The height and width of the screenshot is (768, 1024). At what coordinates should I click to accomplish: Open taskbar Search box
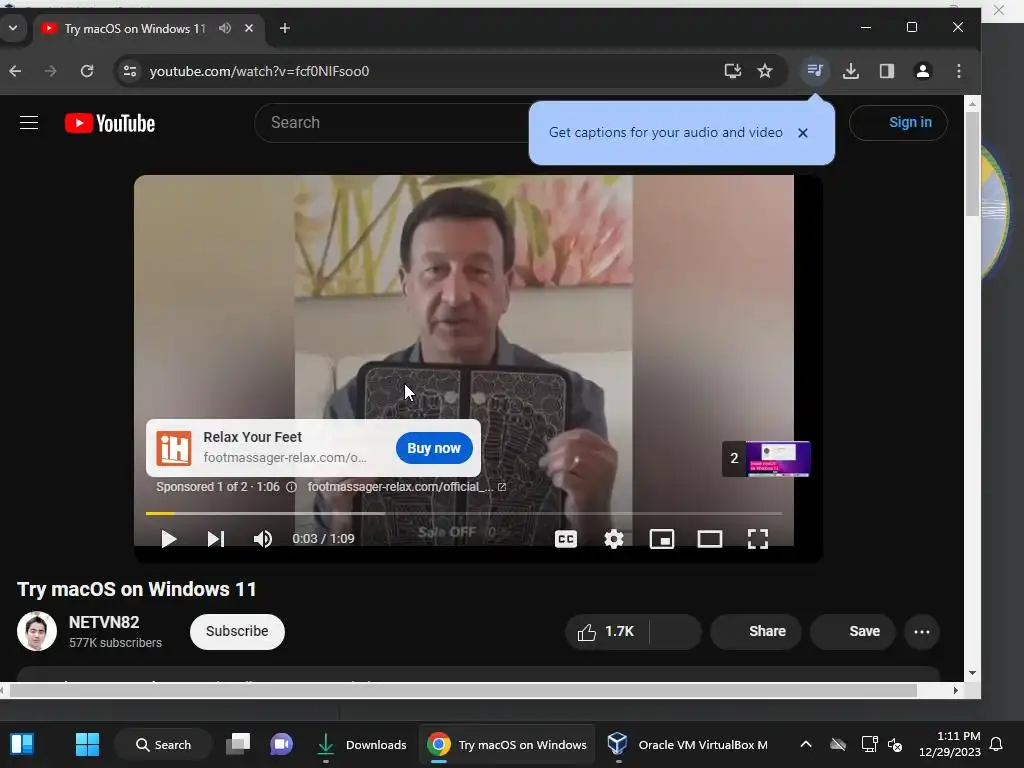163,744
